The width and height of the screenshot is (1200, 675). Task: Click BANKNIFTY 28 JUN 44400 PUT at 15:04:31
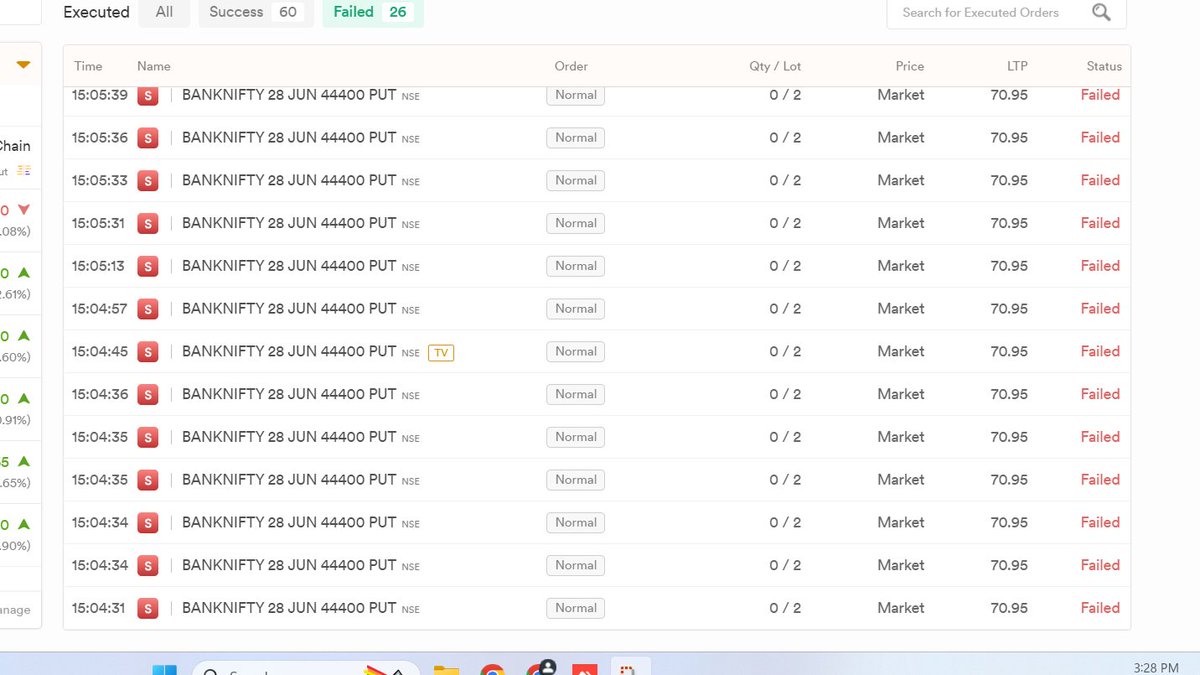tap(289, 608)
